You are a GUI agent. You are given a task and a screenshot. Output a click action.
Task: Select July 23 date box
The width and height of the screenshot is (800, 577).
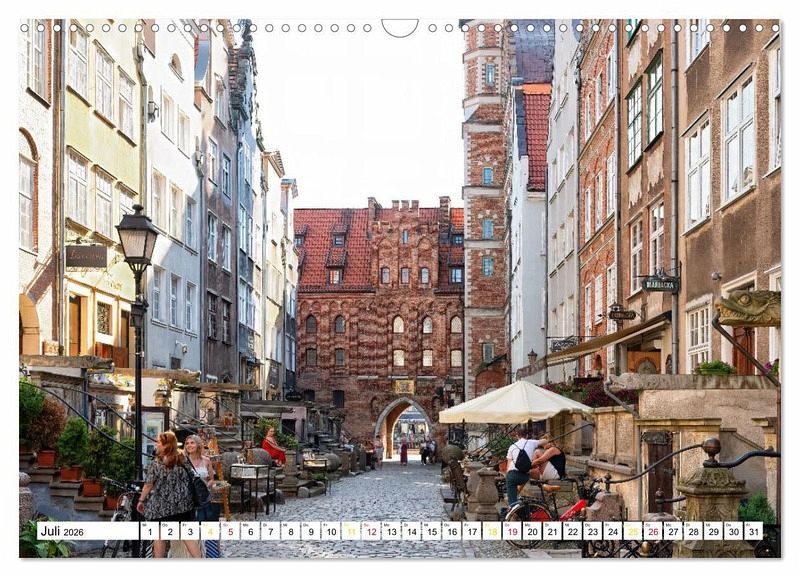click(x=593, y=531)
